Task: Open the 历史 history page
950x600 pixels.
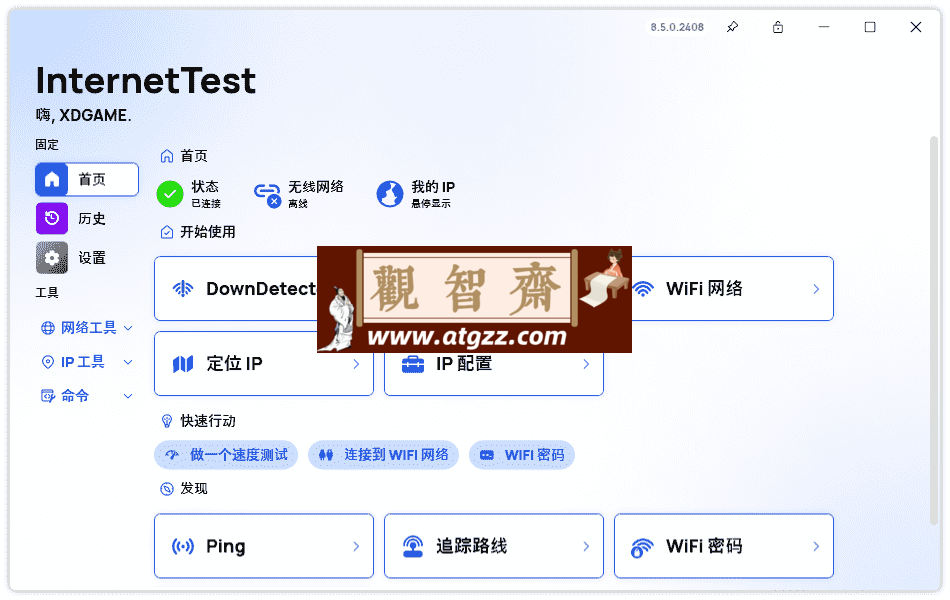Action: pos(87,218)
